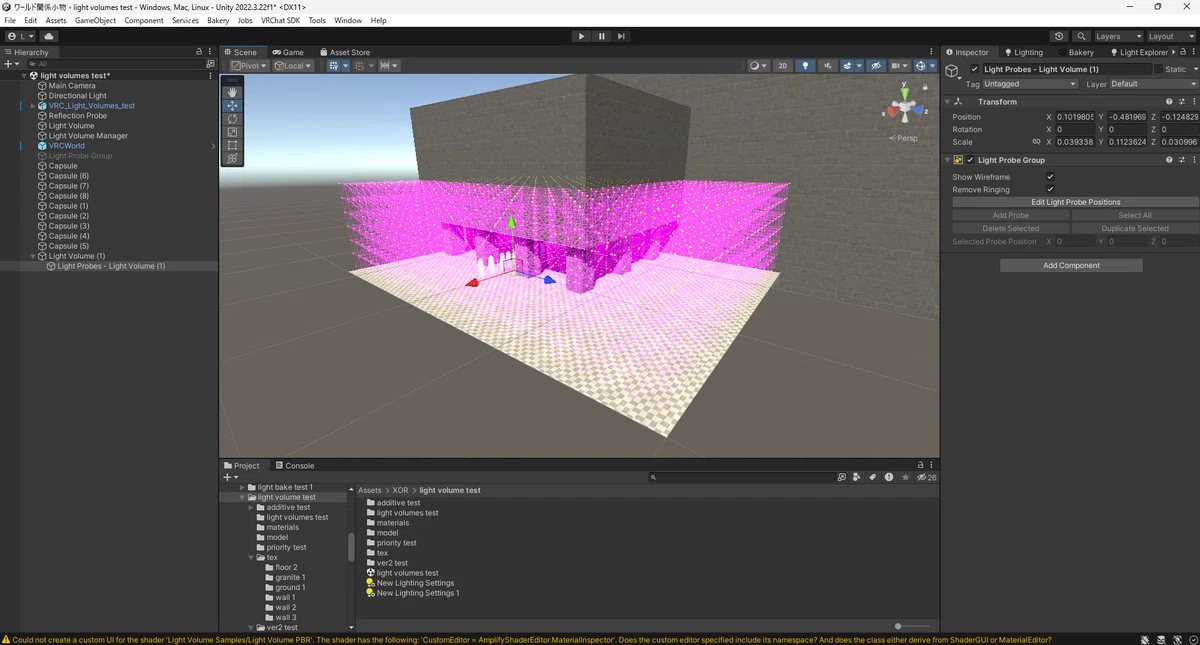The width and height of the screenshot is (1200, 645).
Task: Switch to the Console tab
Action: pyautogui.click(x=294, y=465)
